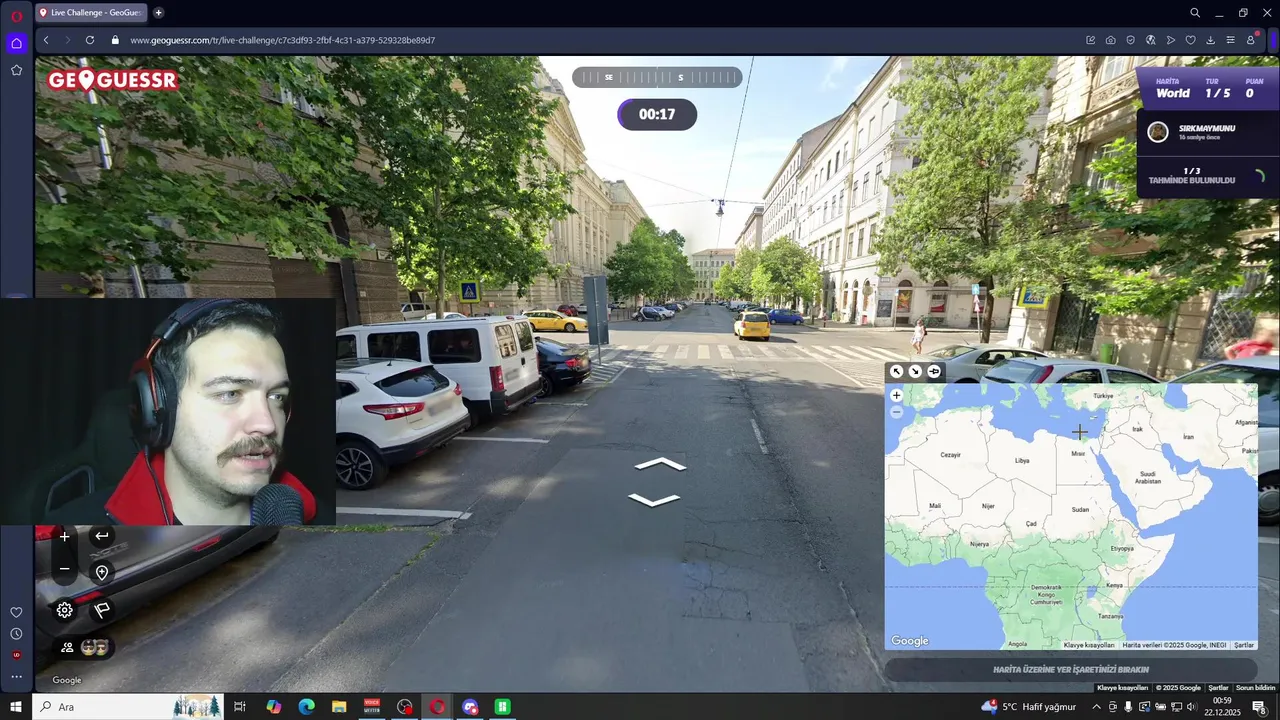Set checkpoint with pin-plus button
The width and height of the screenshot is (1280, 720).
click(102, 573)
